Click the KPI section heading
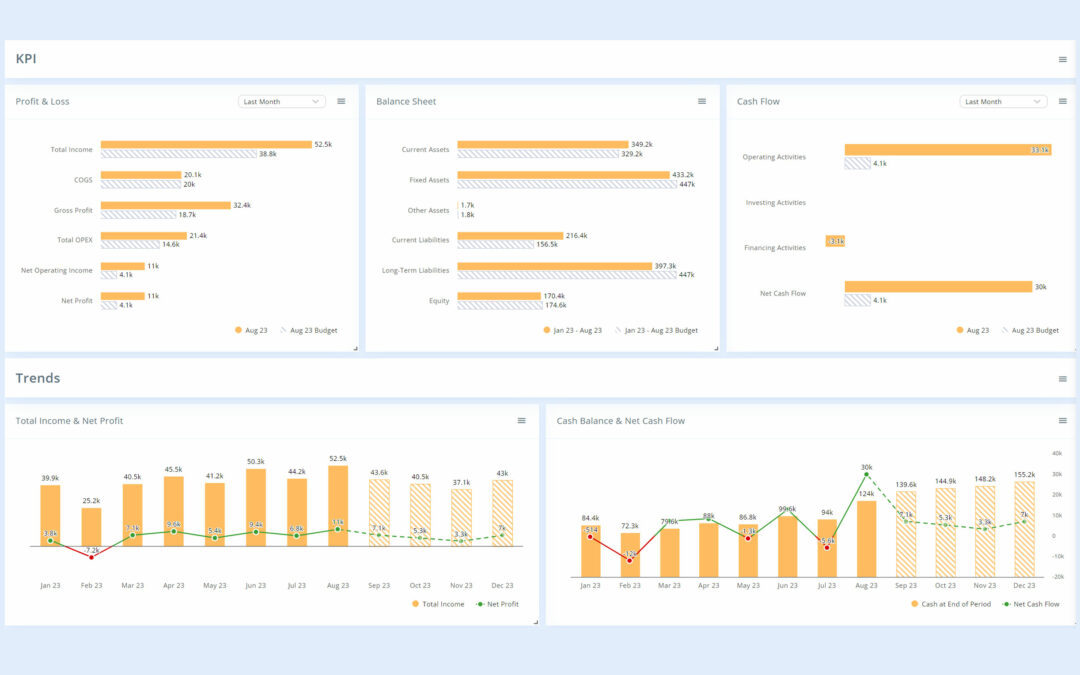 (x=26, y=59)
